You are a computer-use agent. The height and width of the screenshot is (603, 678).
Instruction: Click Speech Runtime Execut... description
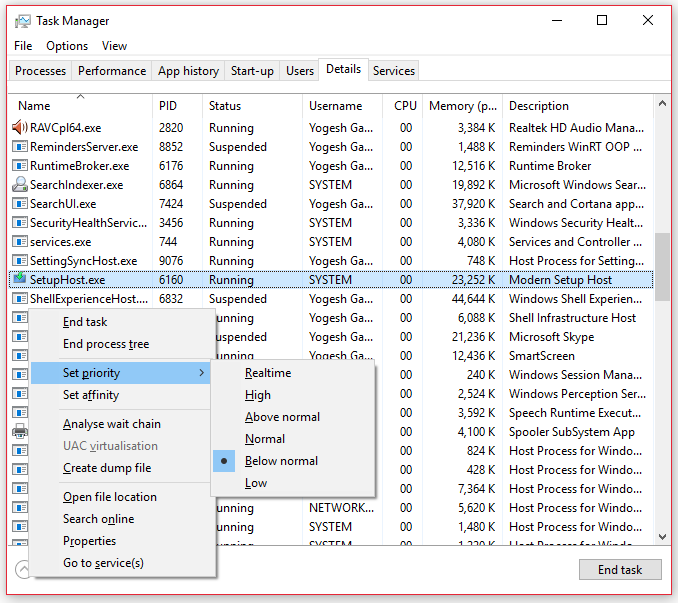pyautogui.click(x=575, y=413)
